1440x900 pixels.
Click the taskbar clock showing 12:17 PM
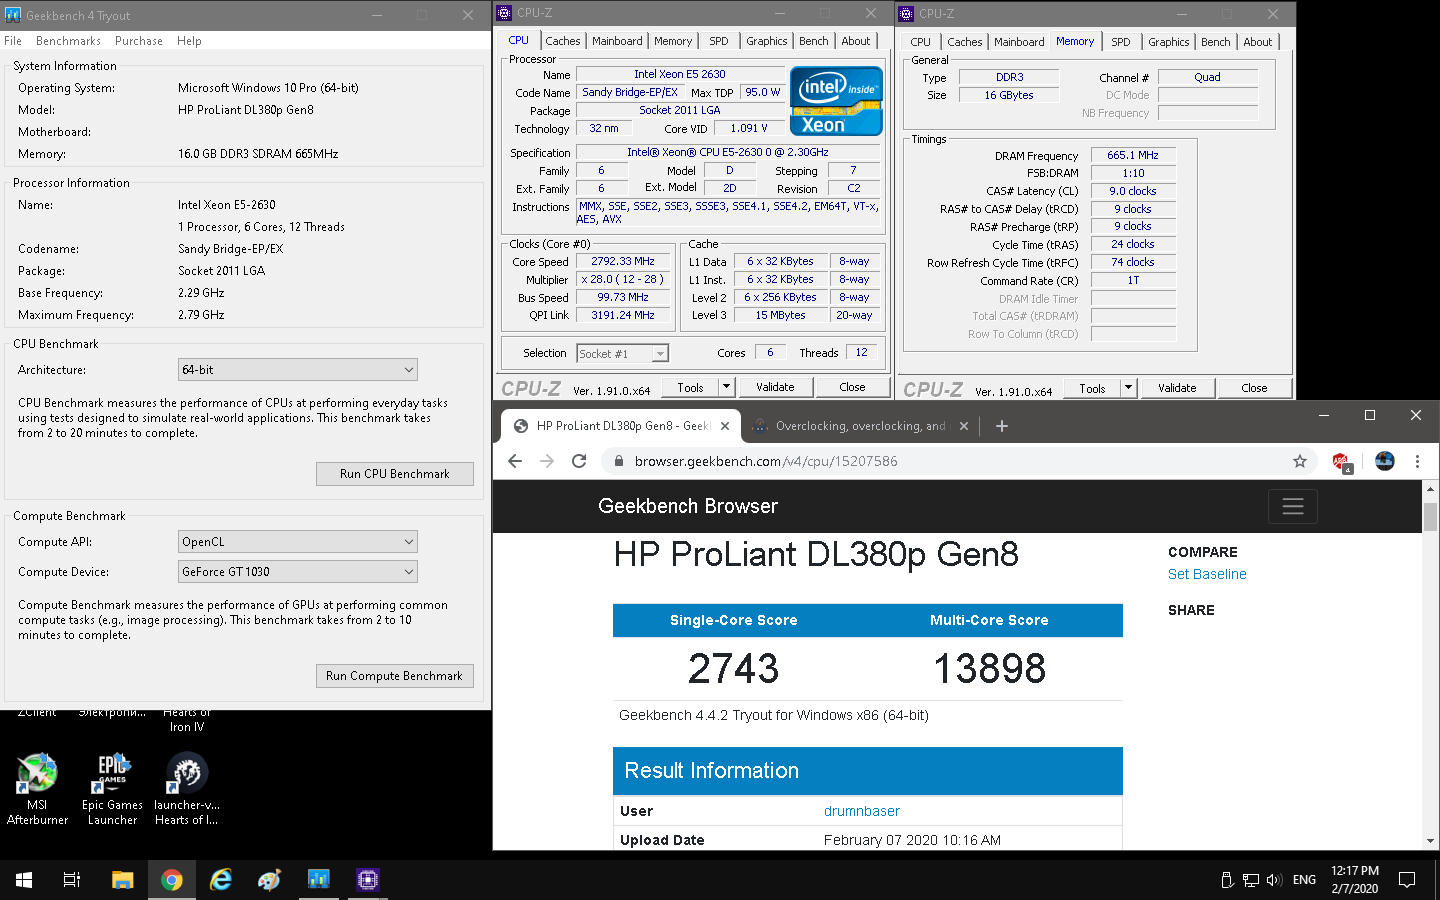point(1355,880)
